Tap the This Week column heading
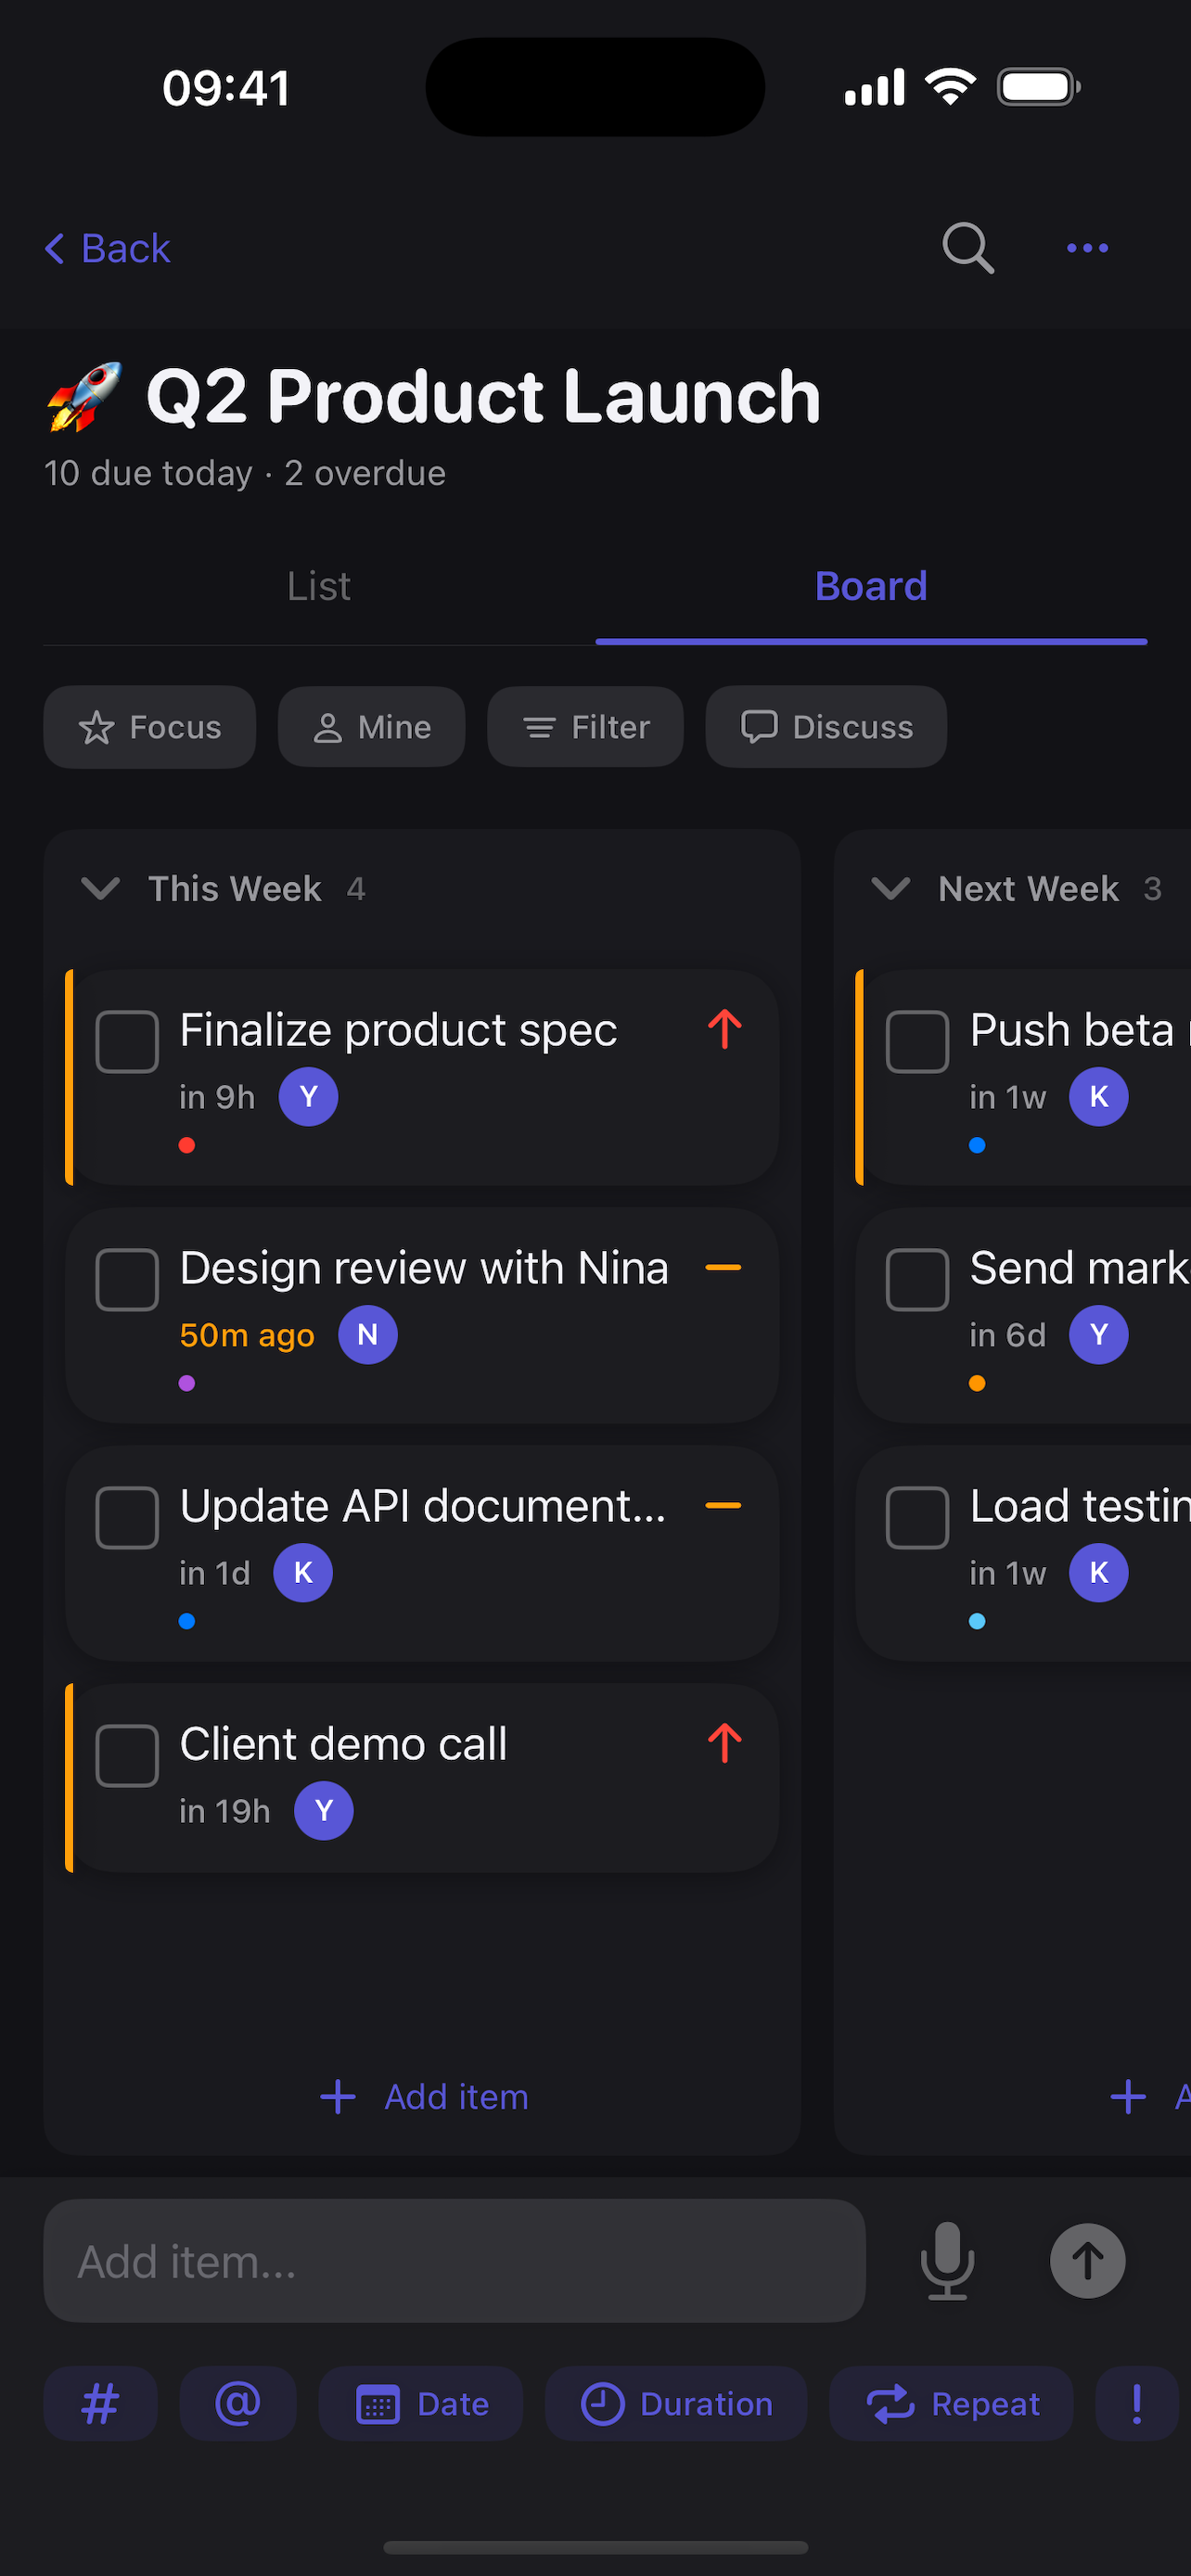The image size is (1191, 2576). pos(235,888)
